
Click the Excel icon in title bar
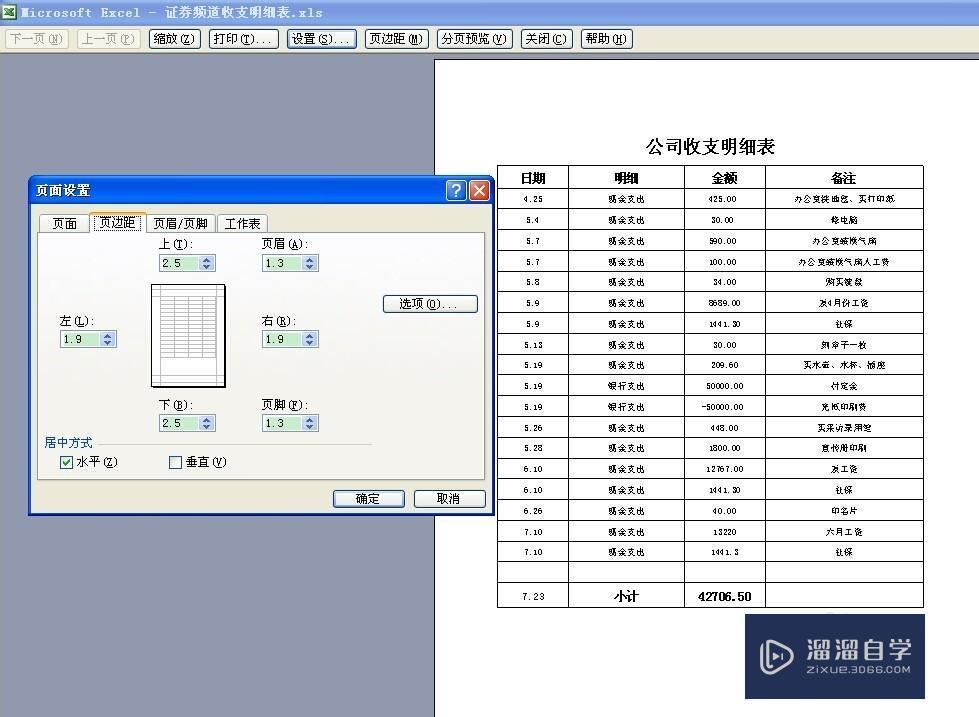coord(10,12)
